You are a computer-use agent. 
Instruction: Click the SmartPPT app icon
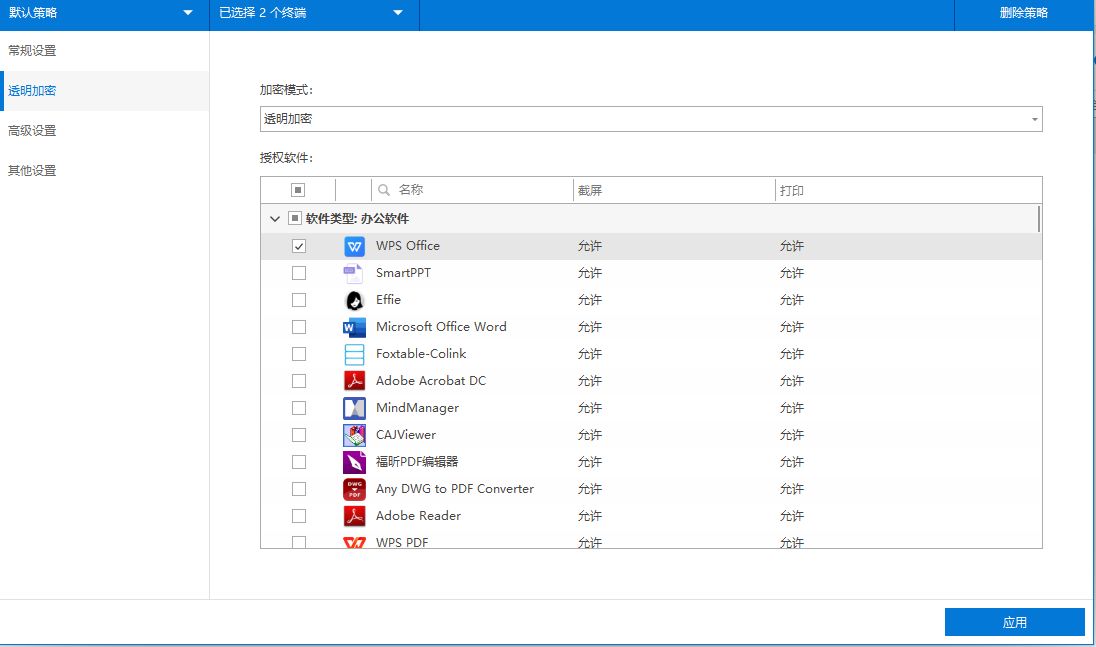pyautogui.click(x=354, y=273)
